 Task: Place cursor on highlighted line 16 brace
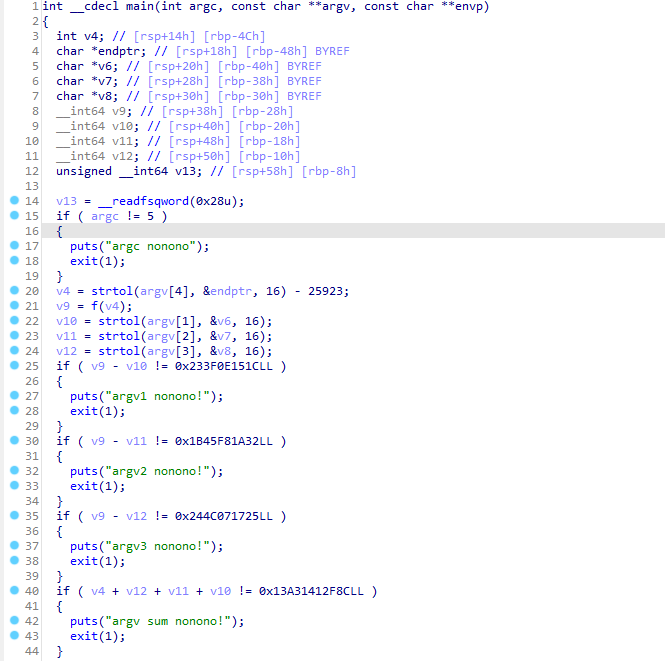(59, 231)
